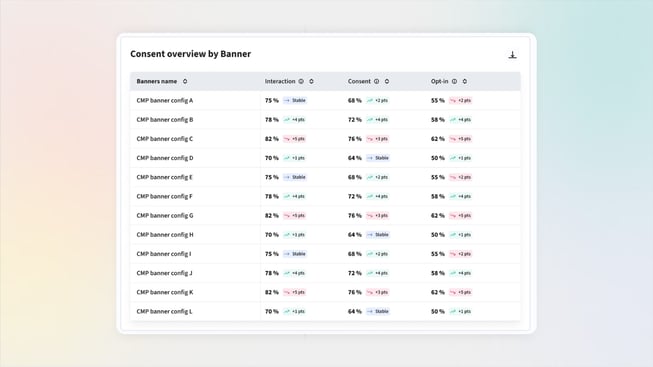Click 78 % interaction value for config J
The image size is (653, 367).
click(x=272, y=273)
